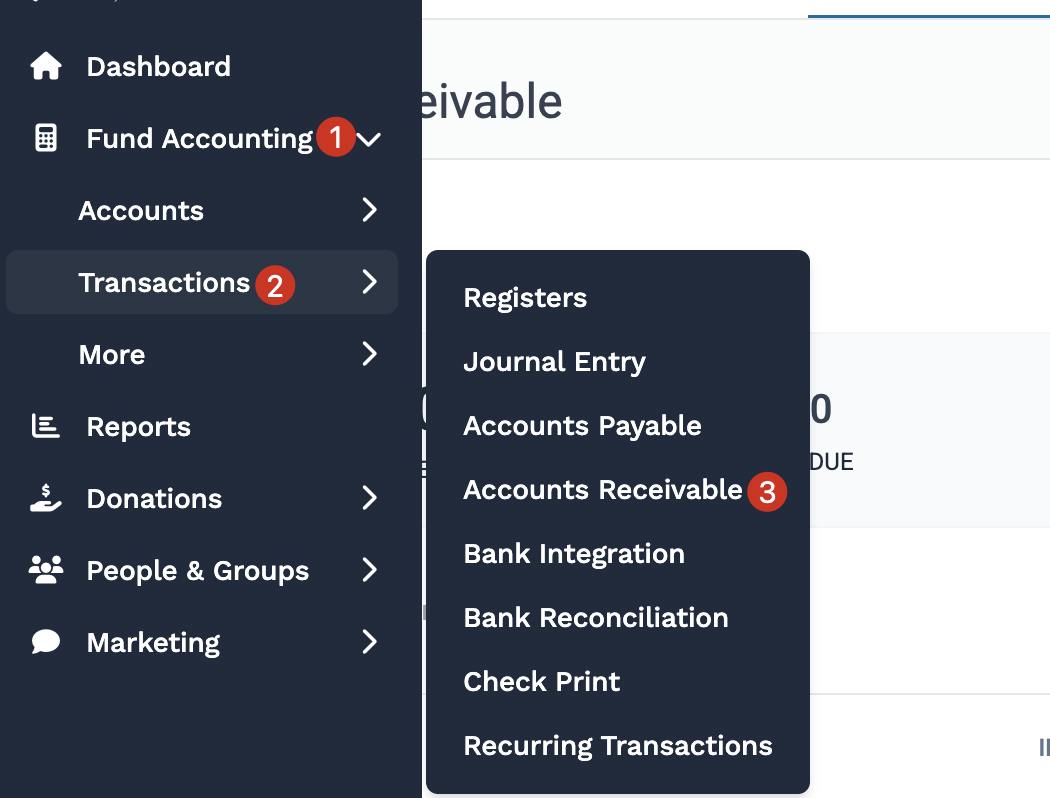This screenshot has width=1050, height=798.
Task: Go to Bank Reconciliation
Action: 596,618
